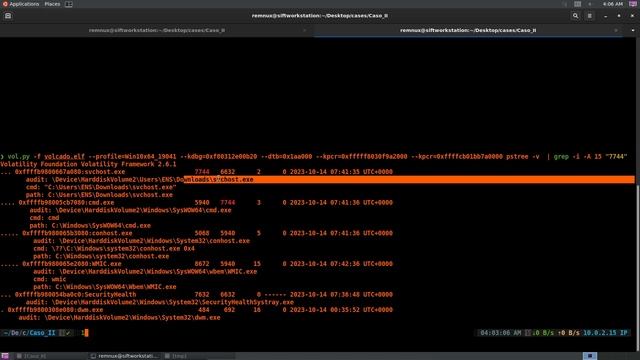Click the 4:06 AM clock in top panel
This screenshot has width=640, height=360.
point(612,4)
